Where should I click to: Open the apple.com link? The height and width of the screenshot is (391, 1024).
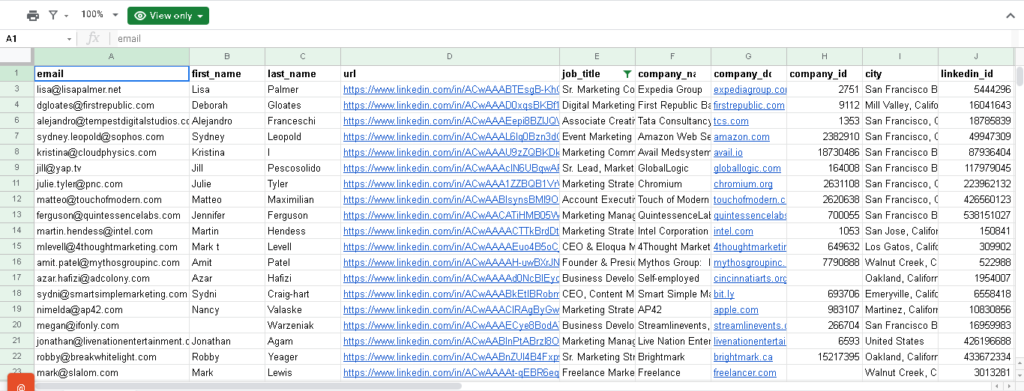(x=735, y=310)
